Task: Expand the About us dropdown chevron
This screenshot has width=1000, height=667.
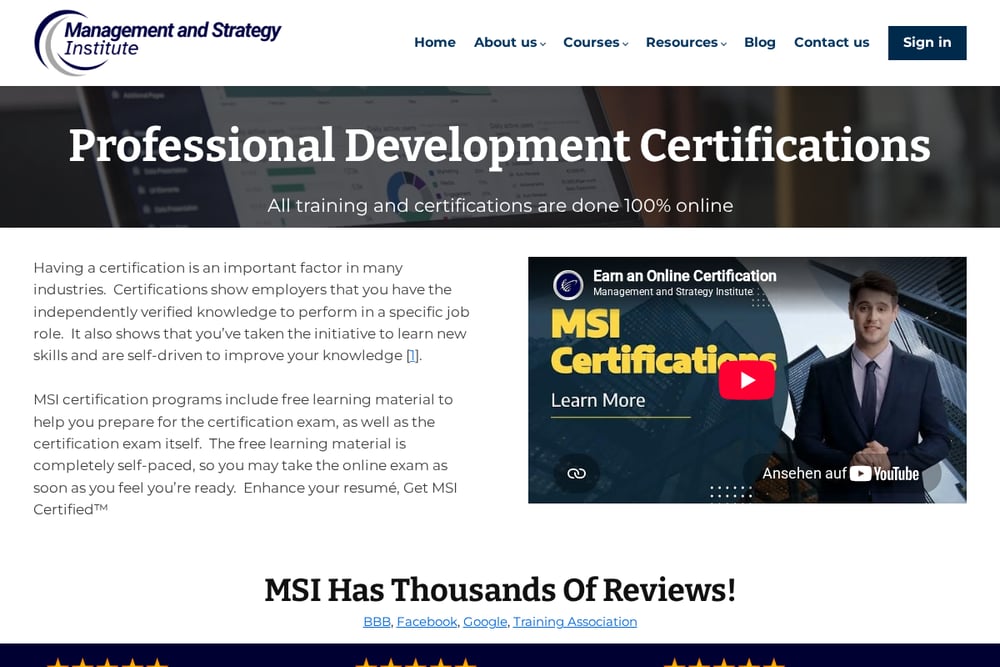Action: coord(543,44)
